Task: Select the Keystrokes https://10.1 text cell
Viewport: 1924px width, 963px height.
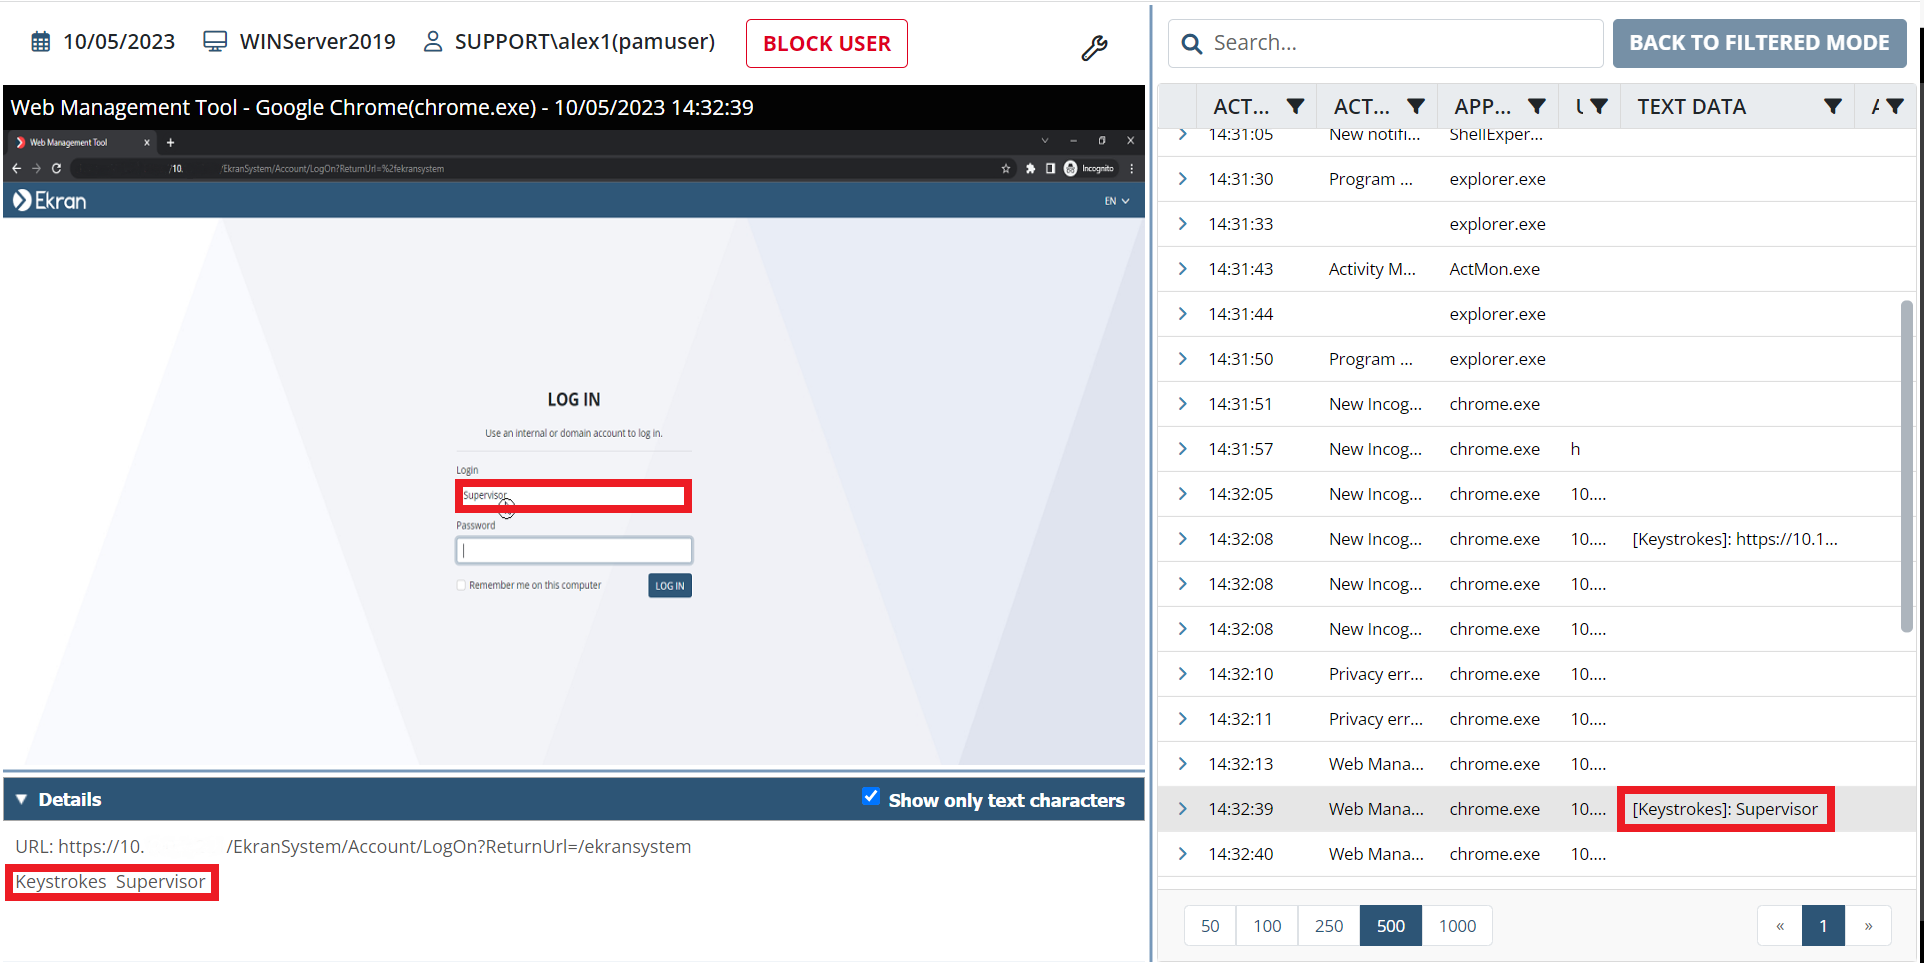Action: pos(1735,539)
